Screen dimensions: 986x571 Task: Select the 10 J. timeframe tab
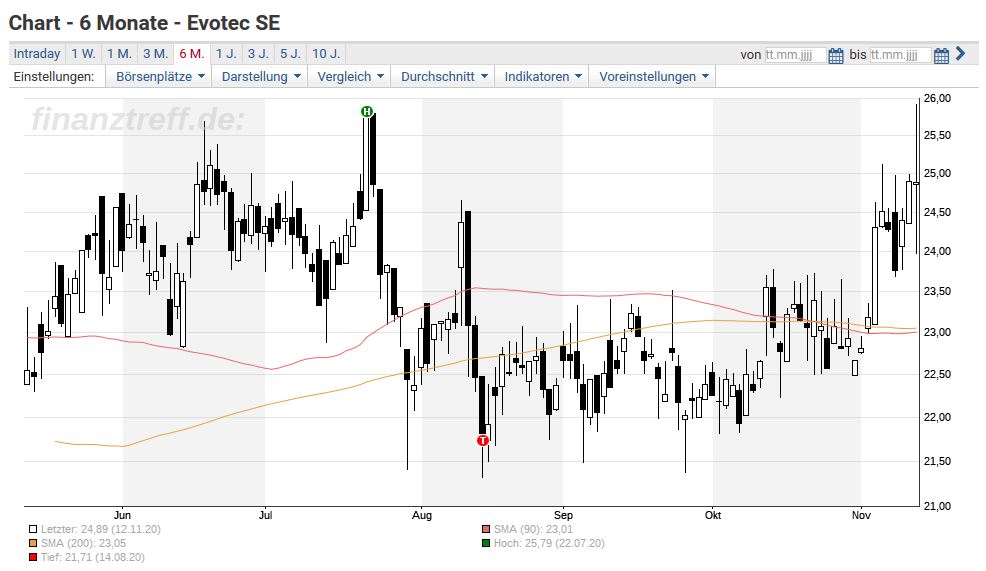[326, 53]
